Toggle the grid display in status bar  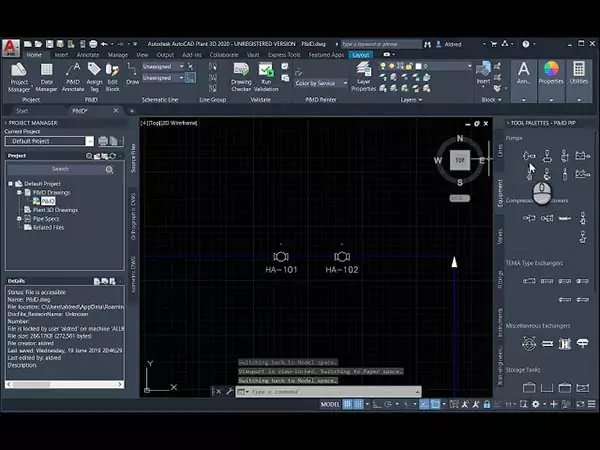coord(347,404)
